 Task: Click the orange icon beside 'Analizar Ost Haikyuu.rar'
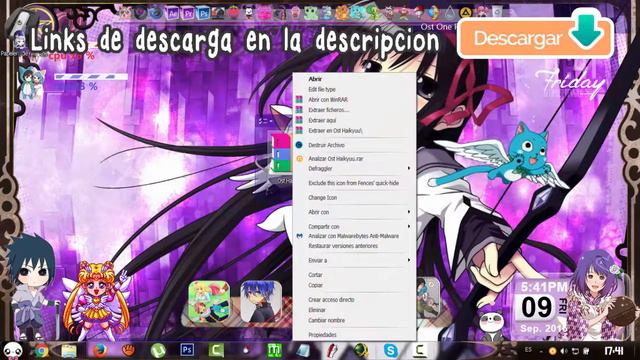299,158
